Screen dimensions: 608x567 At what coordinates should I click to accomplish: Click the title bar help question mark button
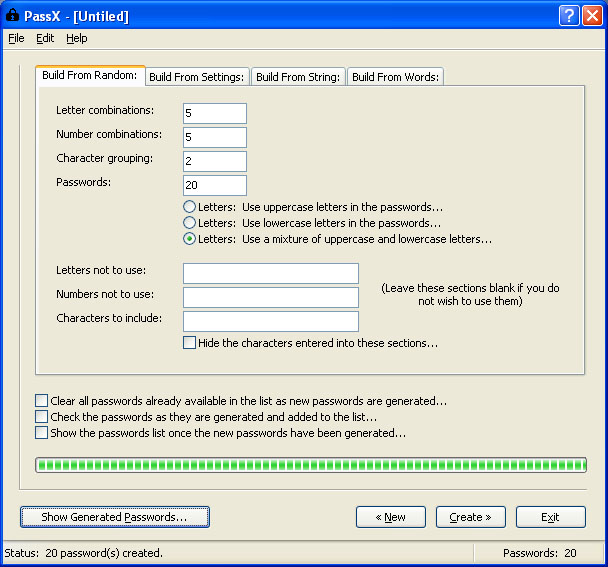click(569, 16)
